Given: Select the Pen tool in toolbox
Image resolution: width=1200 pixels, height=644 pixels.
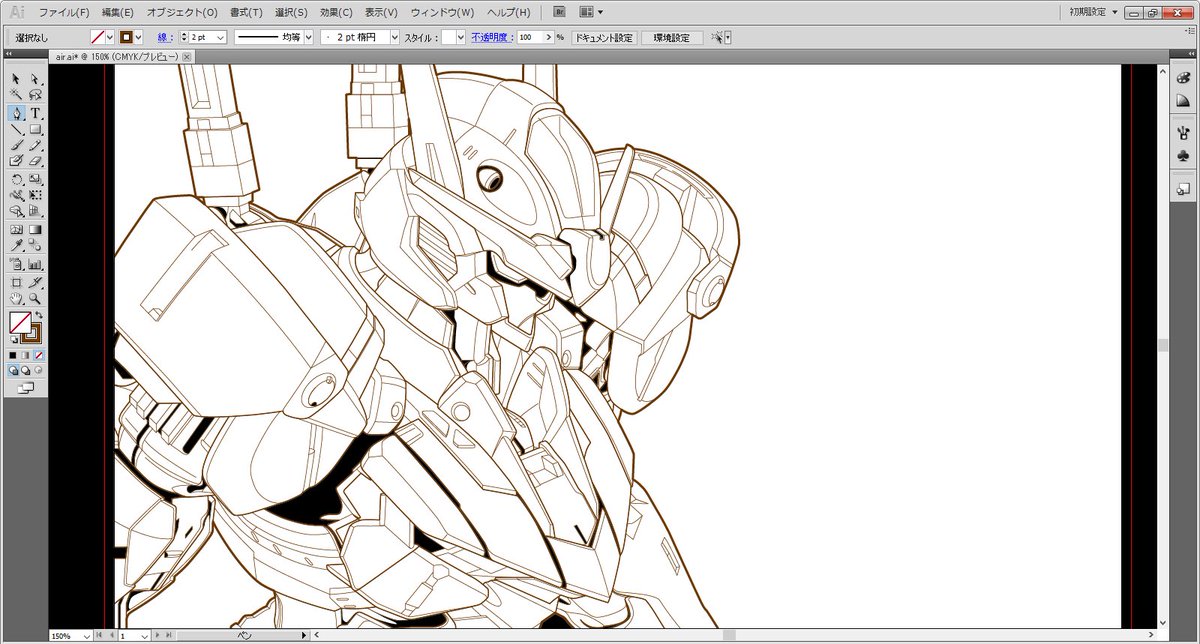Looking at the screenshot, I should [x=17, y=112].
